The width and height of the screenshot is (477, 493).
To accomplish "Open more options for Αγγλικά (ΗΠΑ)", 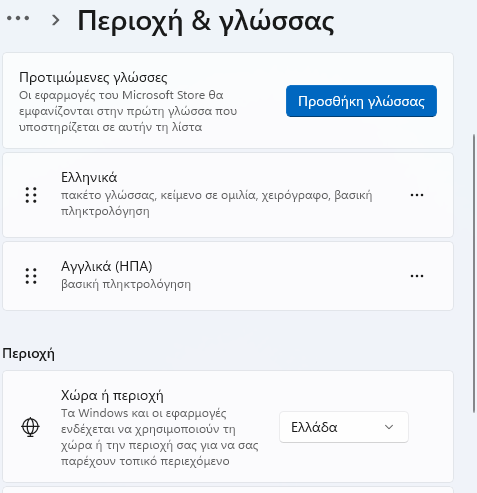I will pos(417,276).
